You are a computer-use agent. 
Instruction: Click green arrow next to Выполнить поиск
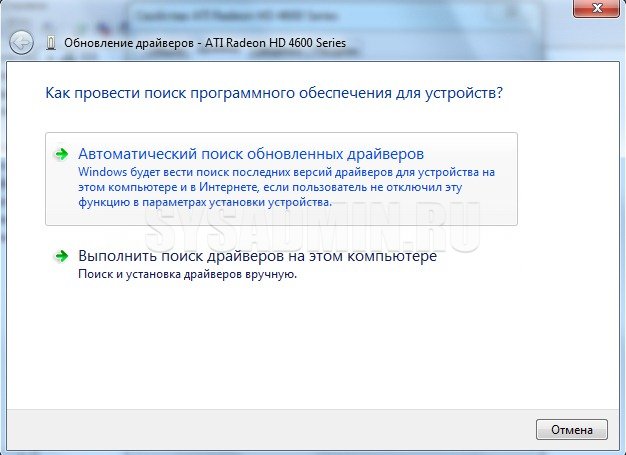point(62,257)
